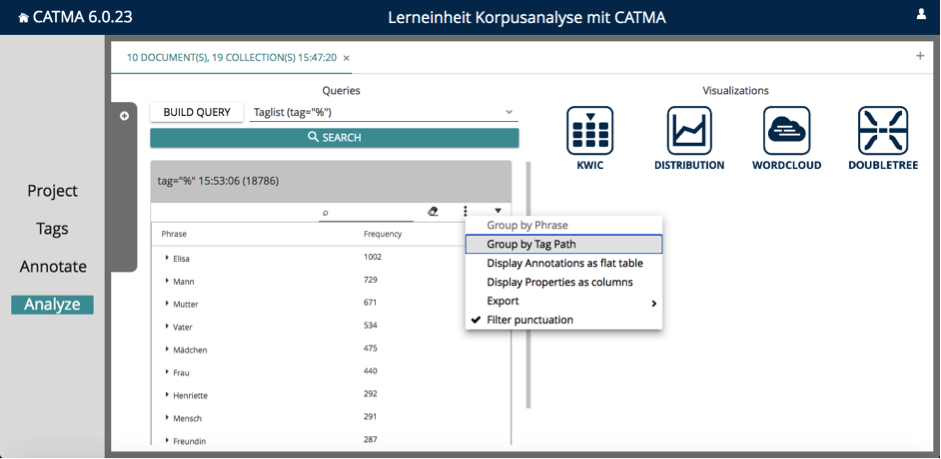Click the results filter input field
The image size is (941, 459).
(365, 212)
